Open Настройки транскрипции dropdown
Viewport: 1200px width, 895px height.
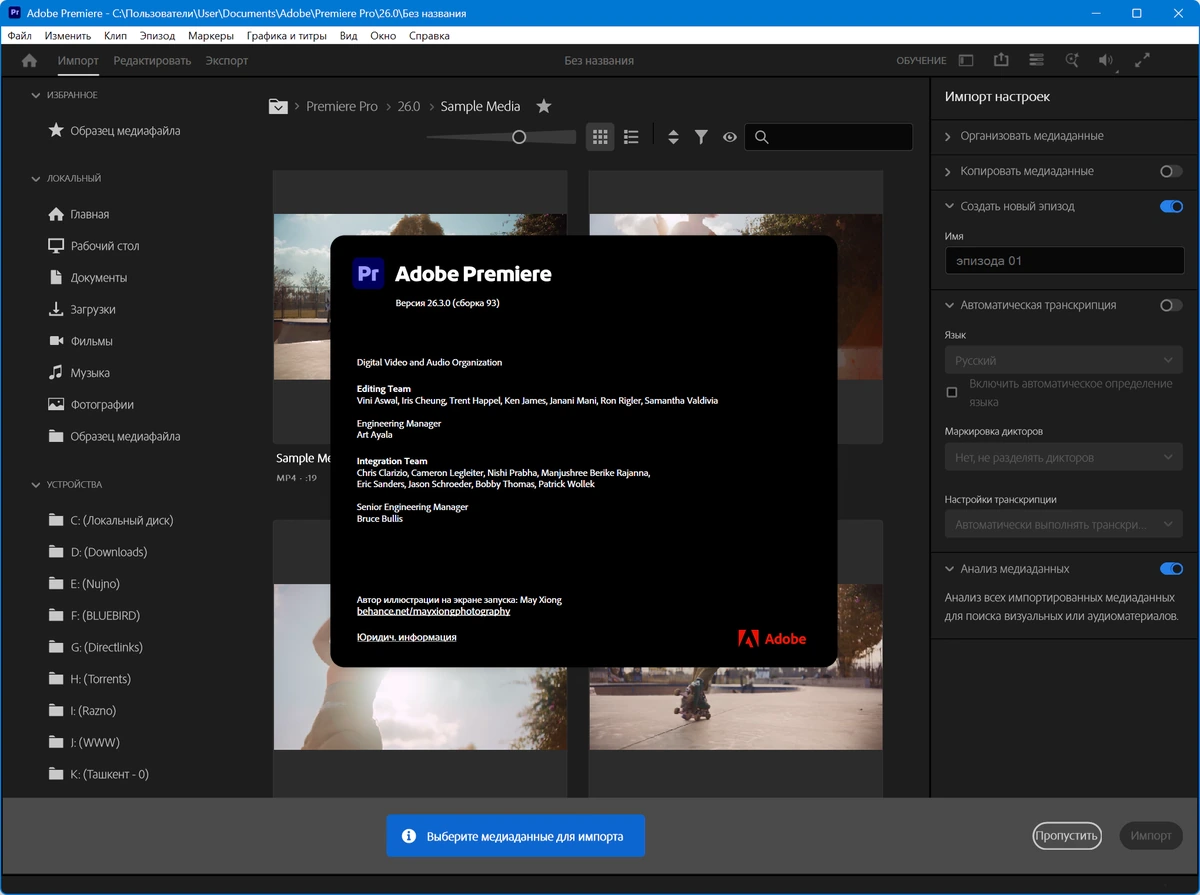(x=1064, y=524)
